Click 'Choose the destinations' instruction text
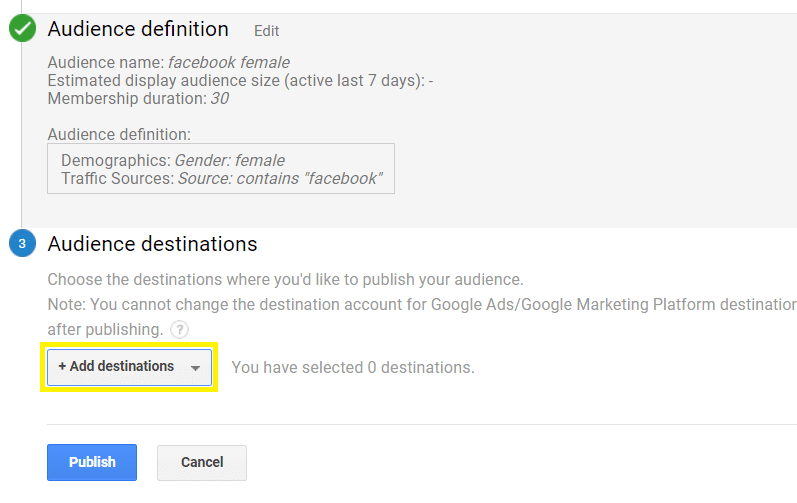Image resolution: width=797 pixels, height=503 pixels. click(x=285, y=279)
